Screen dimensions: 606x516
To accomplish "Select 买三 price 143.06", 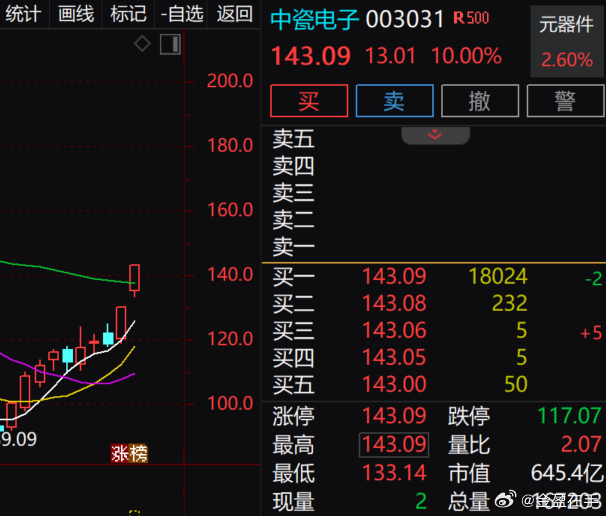I will [x=394, y=330].
